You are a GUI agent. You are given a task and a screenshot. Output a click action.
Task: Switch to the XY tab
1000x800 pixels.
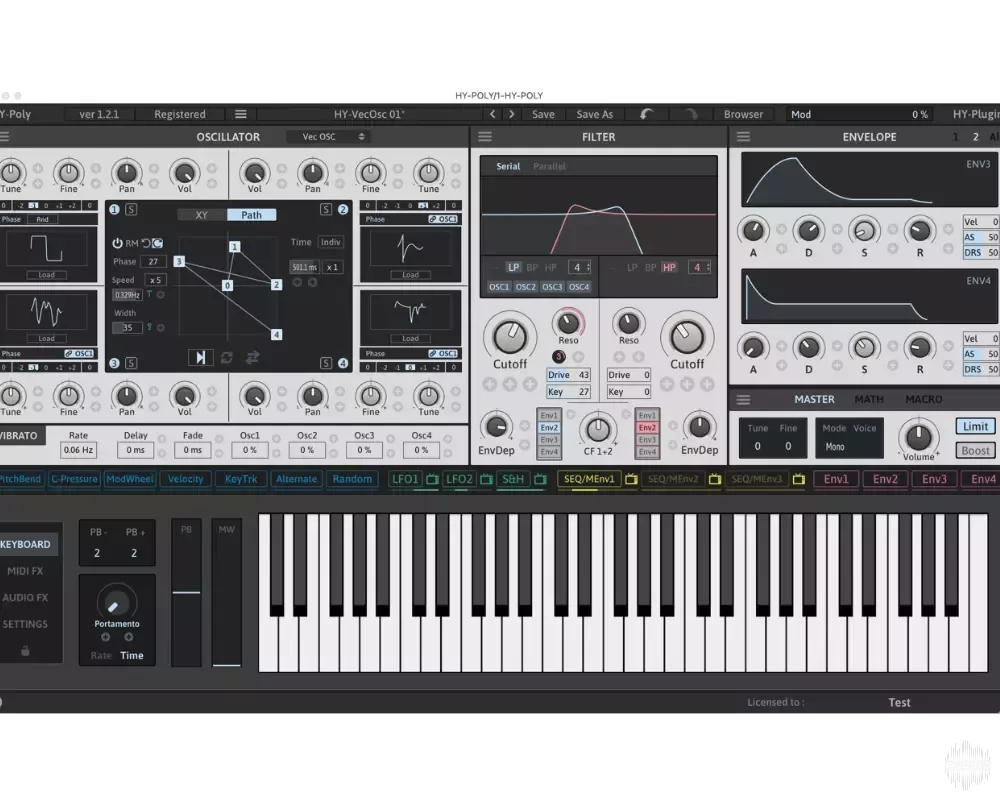click(202, 215)
